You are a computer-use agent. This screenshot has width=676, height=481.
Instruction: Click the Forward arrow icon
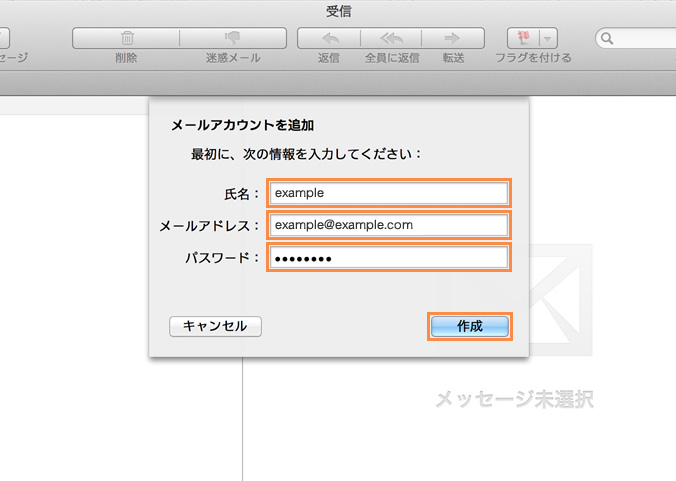pos(452,38)
